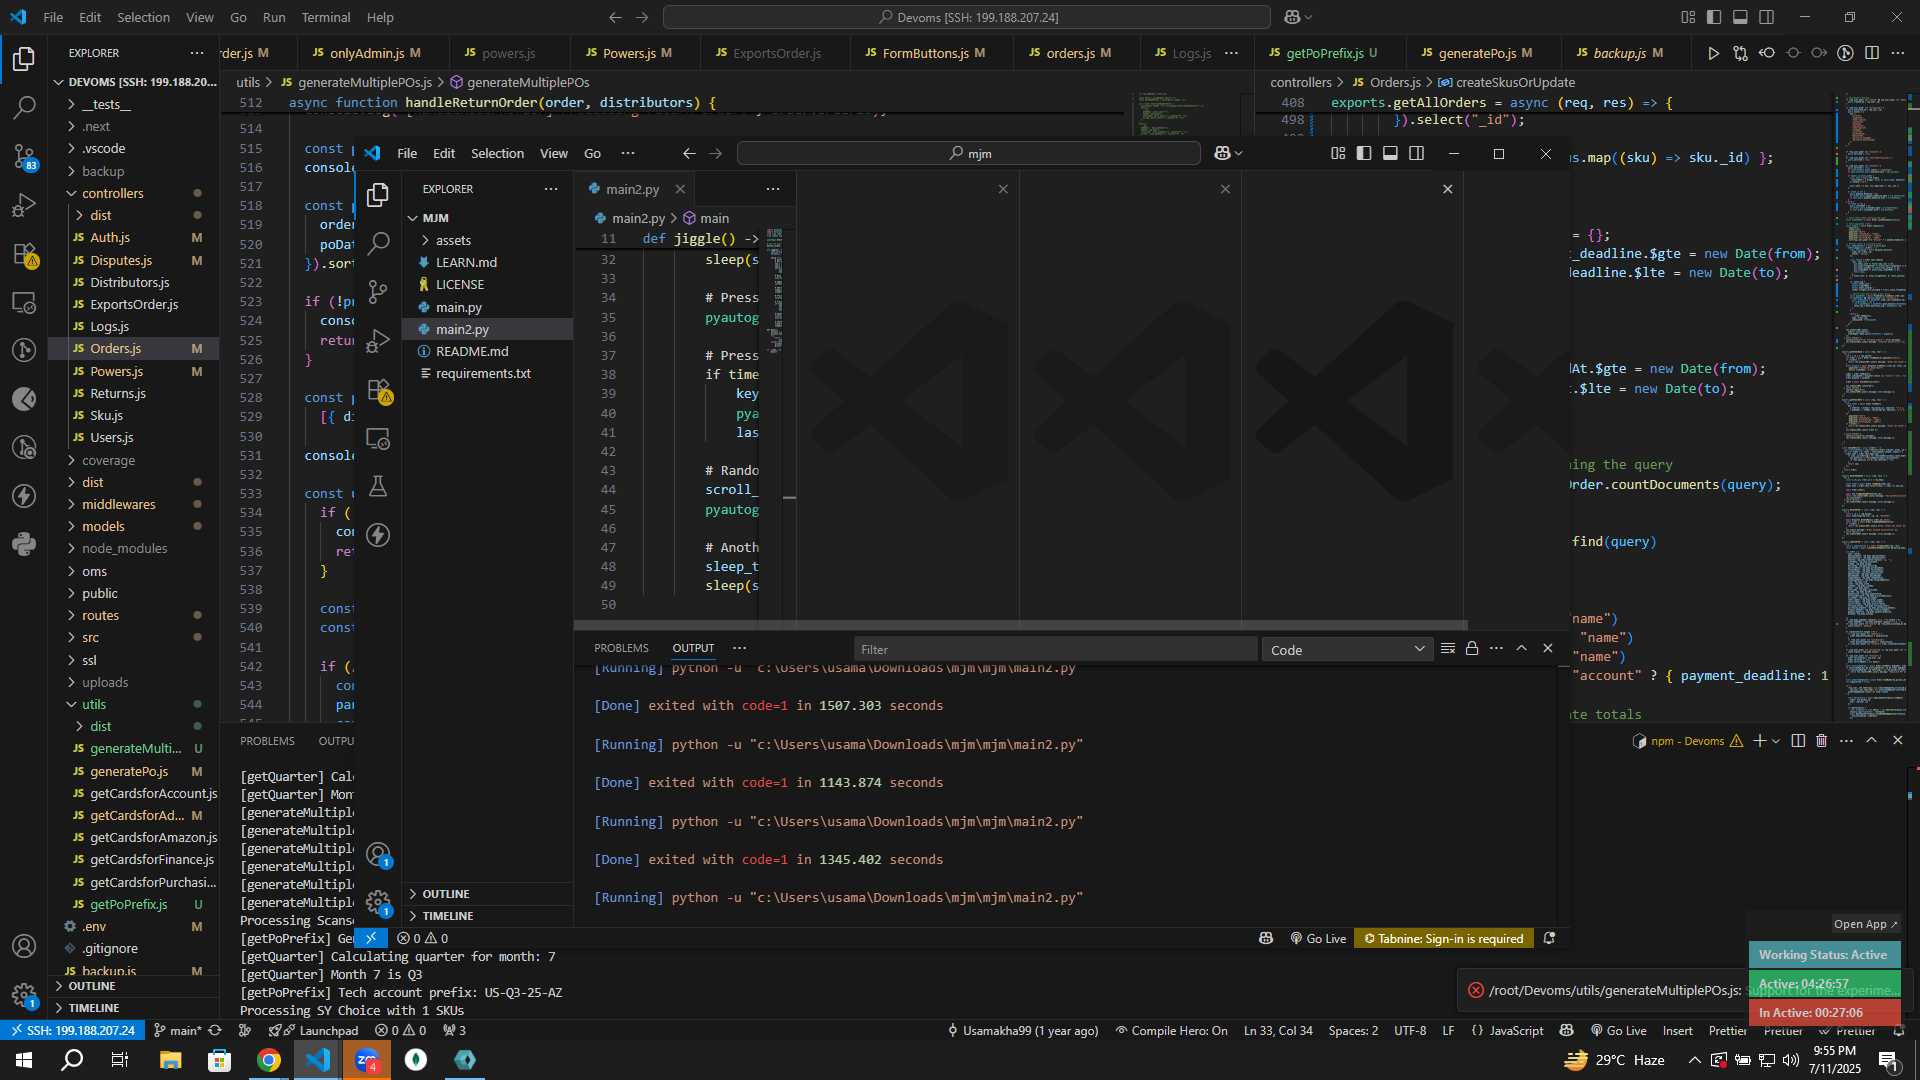
Task: Click Run play button in Devoms editor toolbar
Action: tap(1713, 53)
